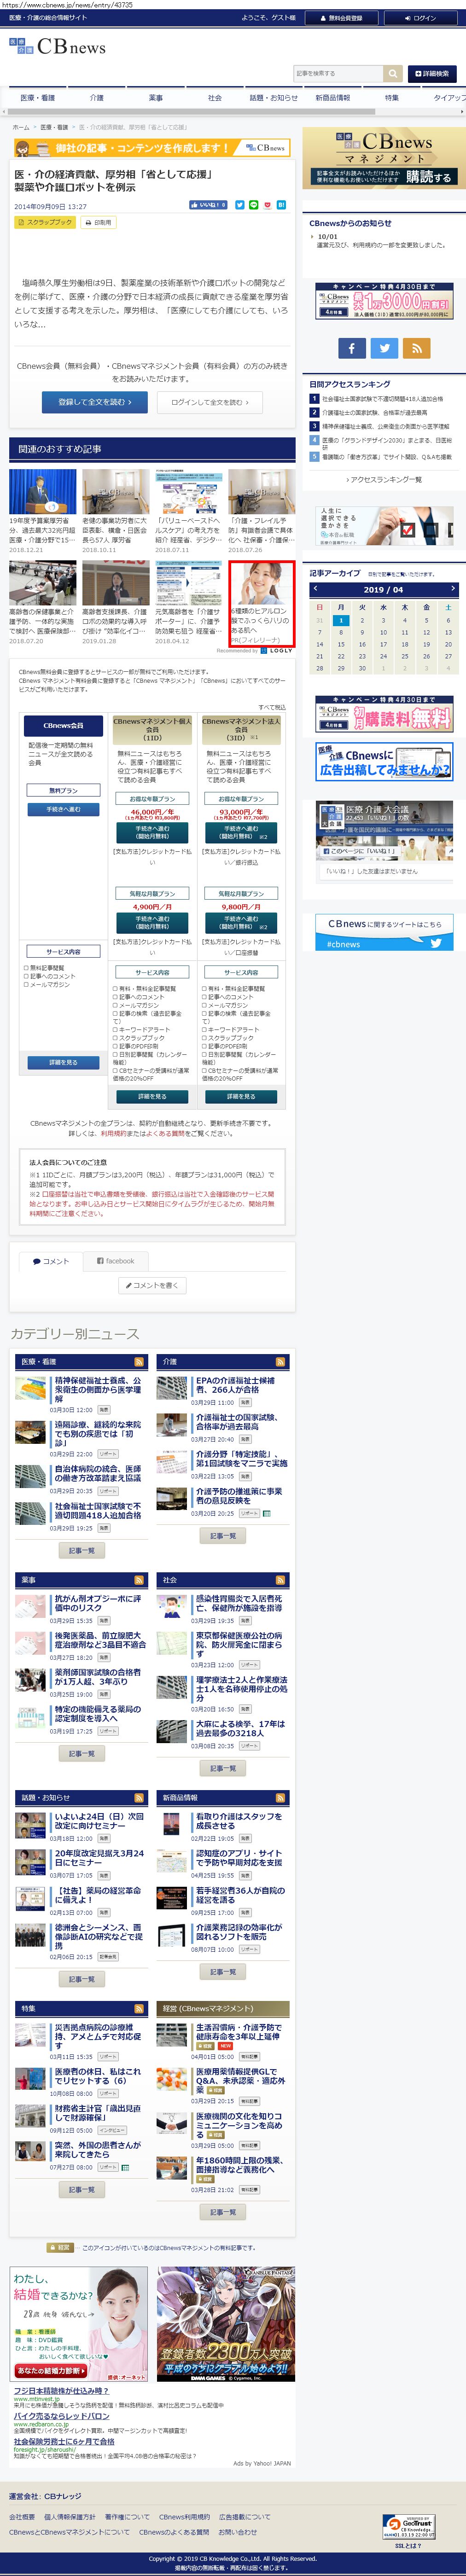
Task: Switch to the コメント tab
Action: pos(51,1260)
